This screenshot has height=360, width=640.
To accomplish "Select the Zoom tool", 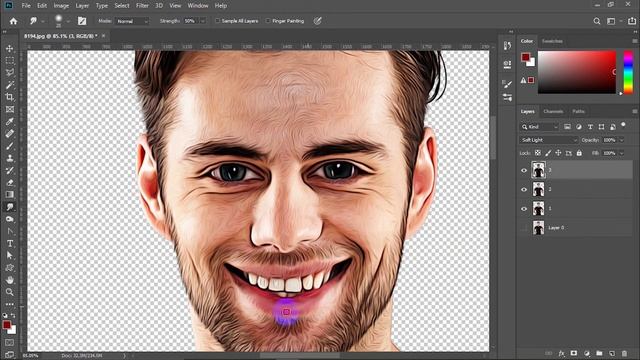I will [x=10, y=292].
